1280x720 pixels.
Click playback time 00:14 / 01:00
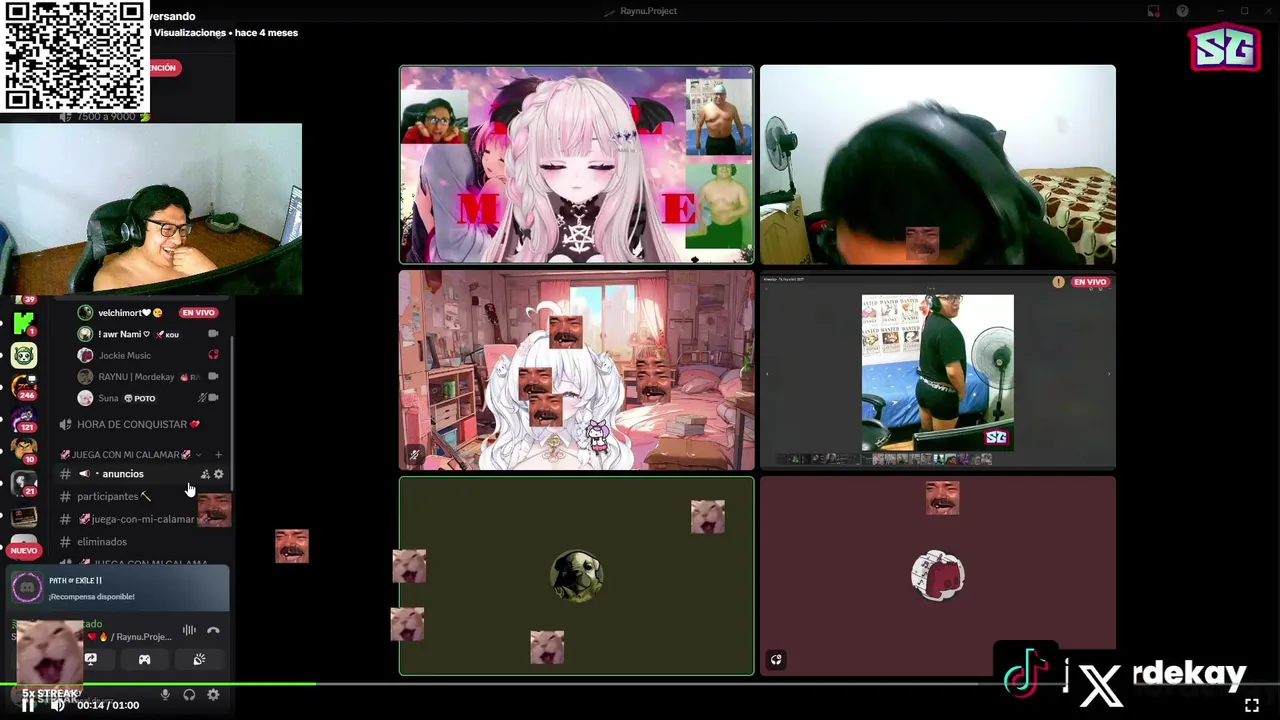(108, 705)
